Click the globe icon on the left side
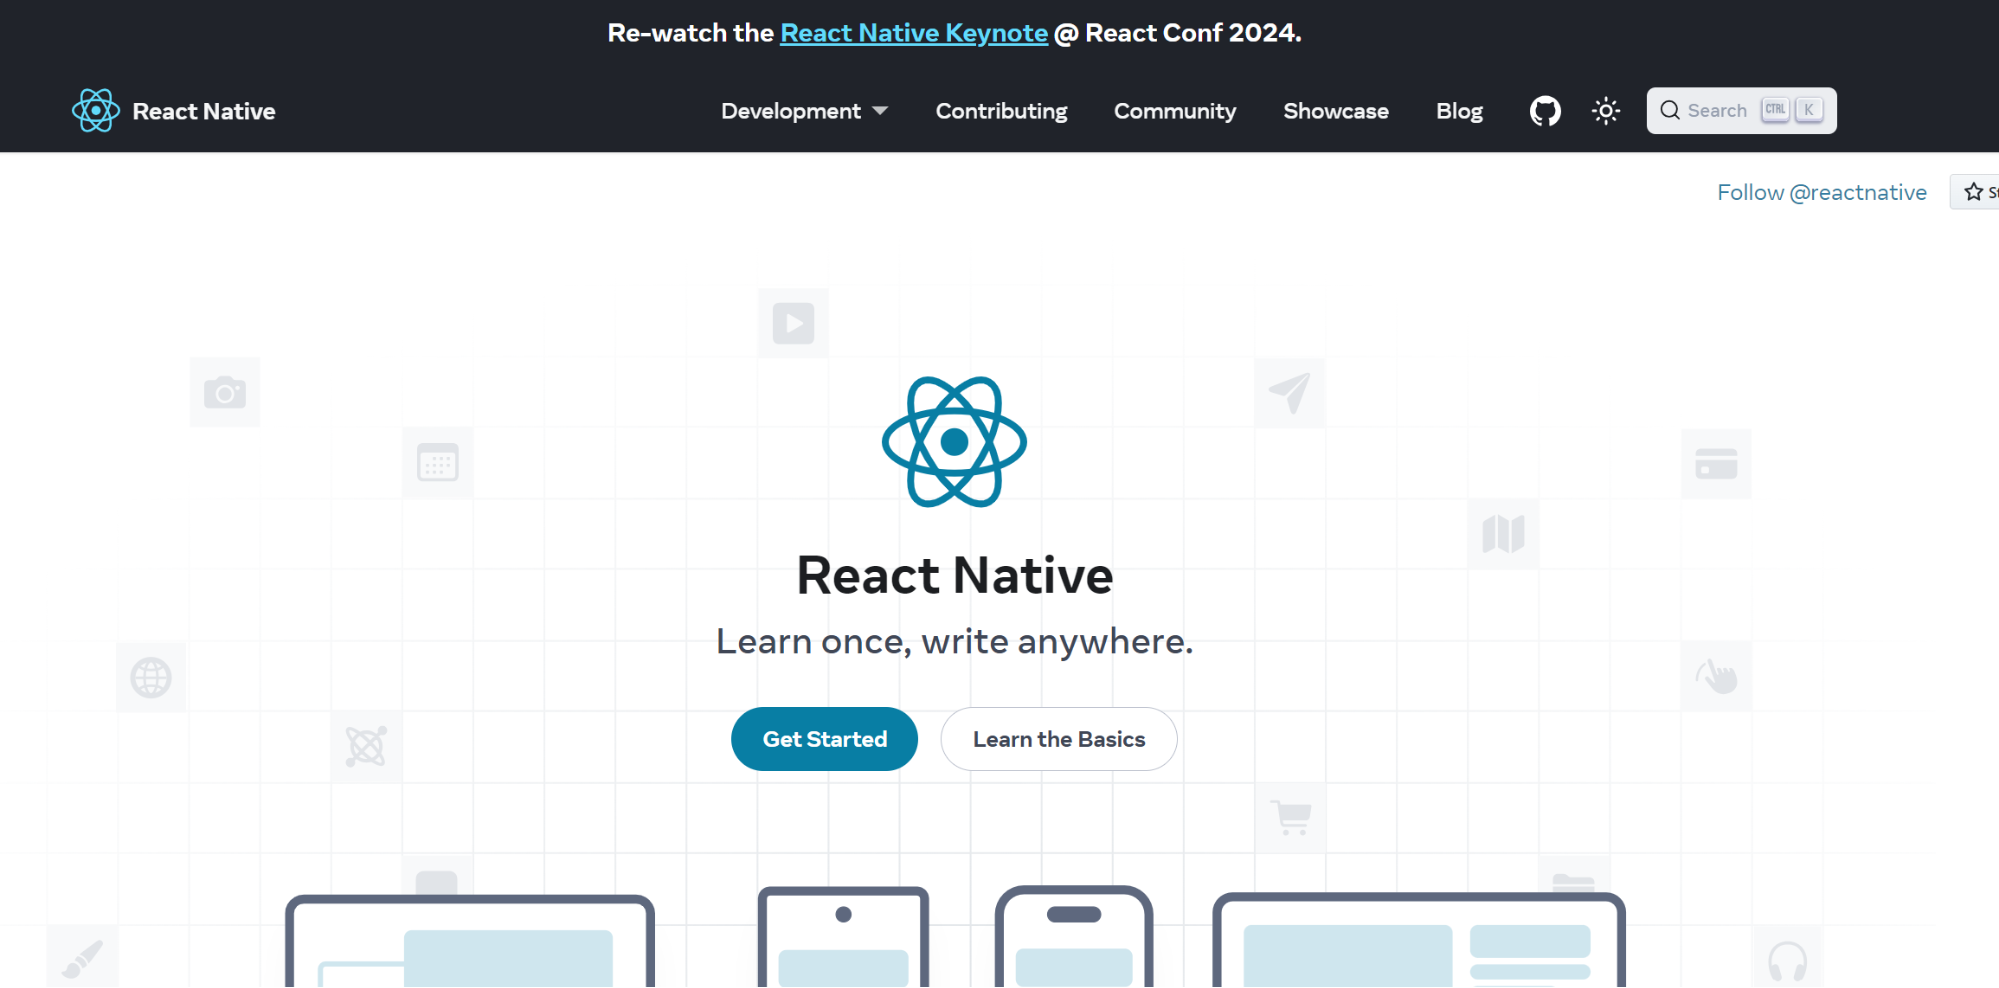 pyautogui.click(x=150, y=677)
